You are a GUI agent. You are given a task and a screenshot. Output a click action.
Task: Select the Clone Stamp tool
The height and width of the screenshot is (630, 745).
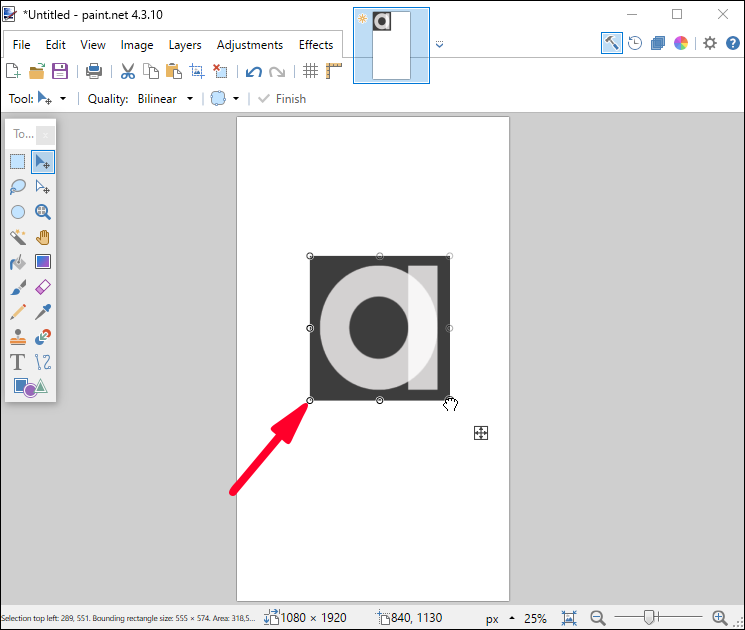[x=18, y=338]
